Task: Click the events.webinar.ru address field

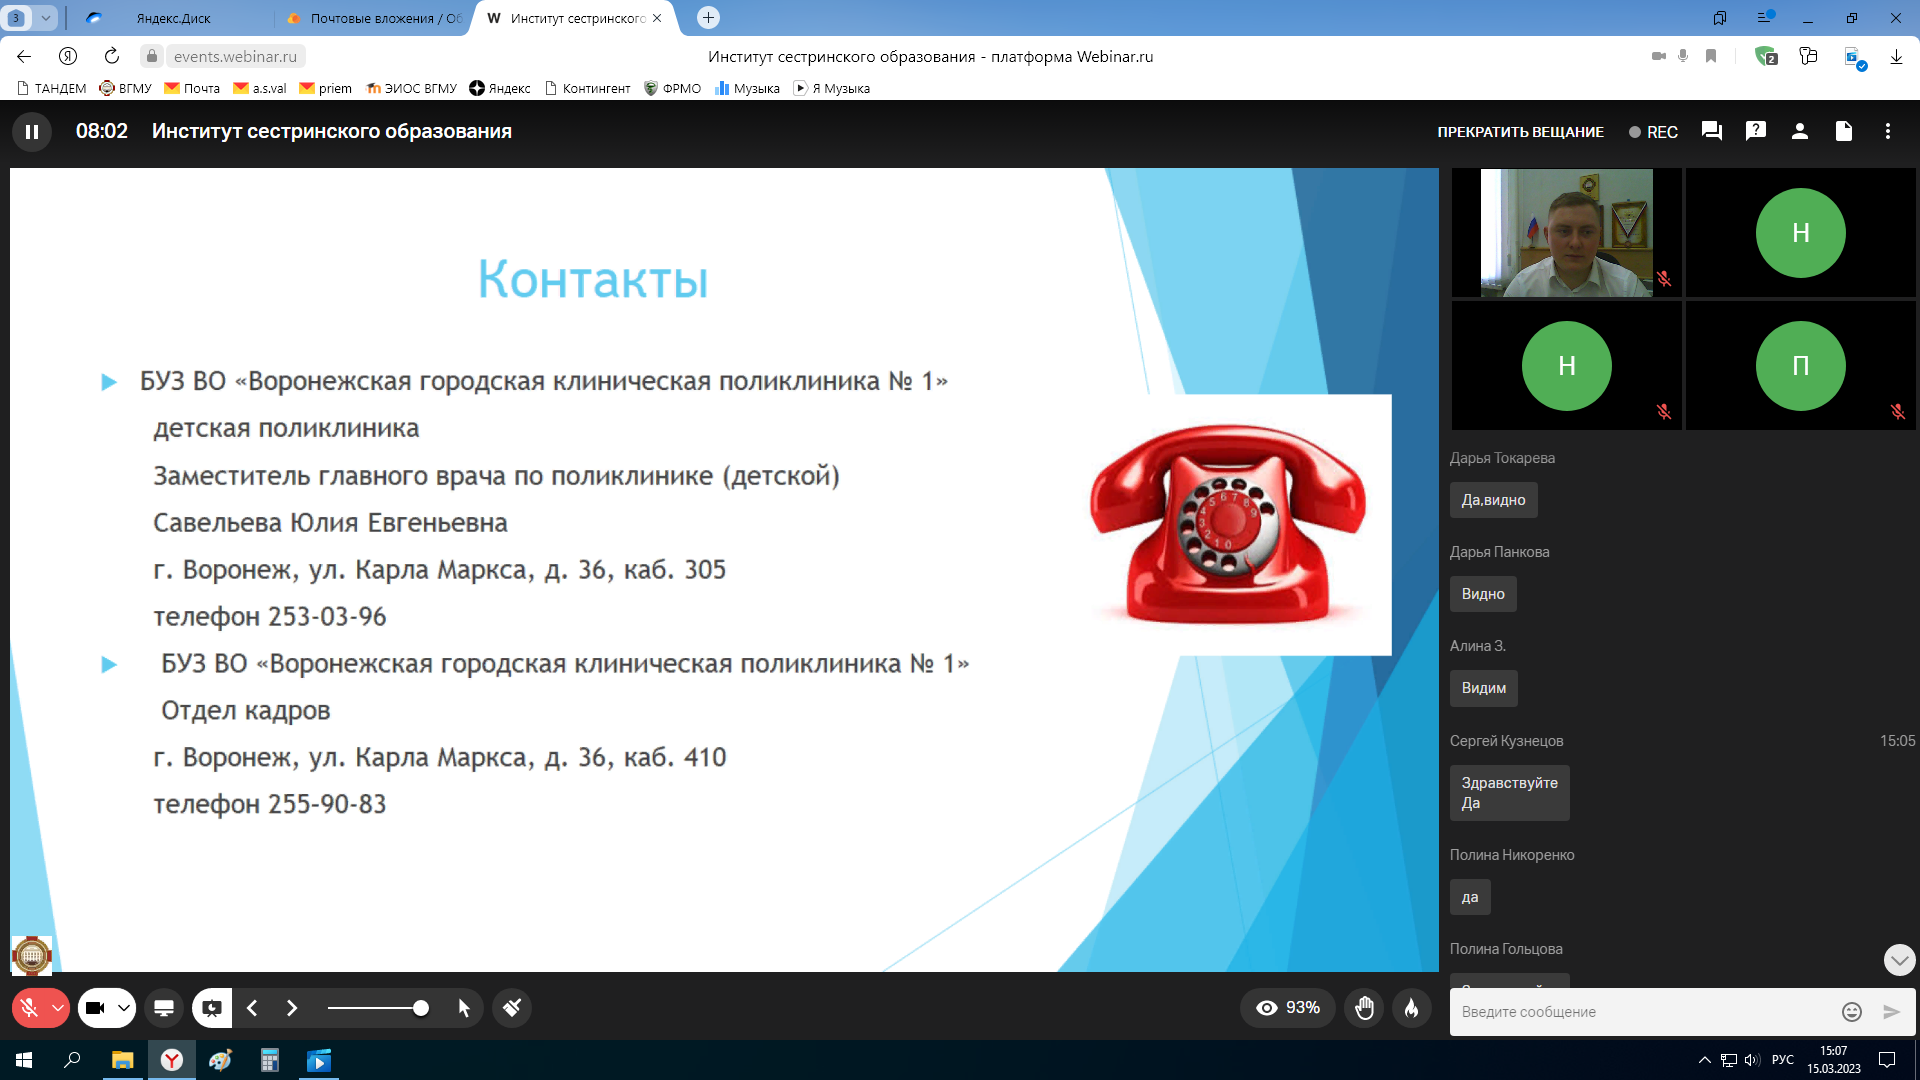Action: (236, 57)
